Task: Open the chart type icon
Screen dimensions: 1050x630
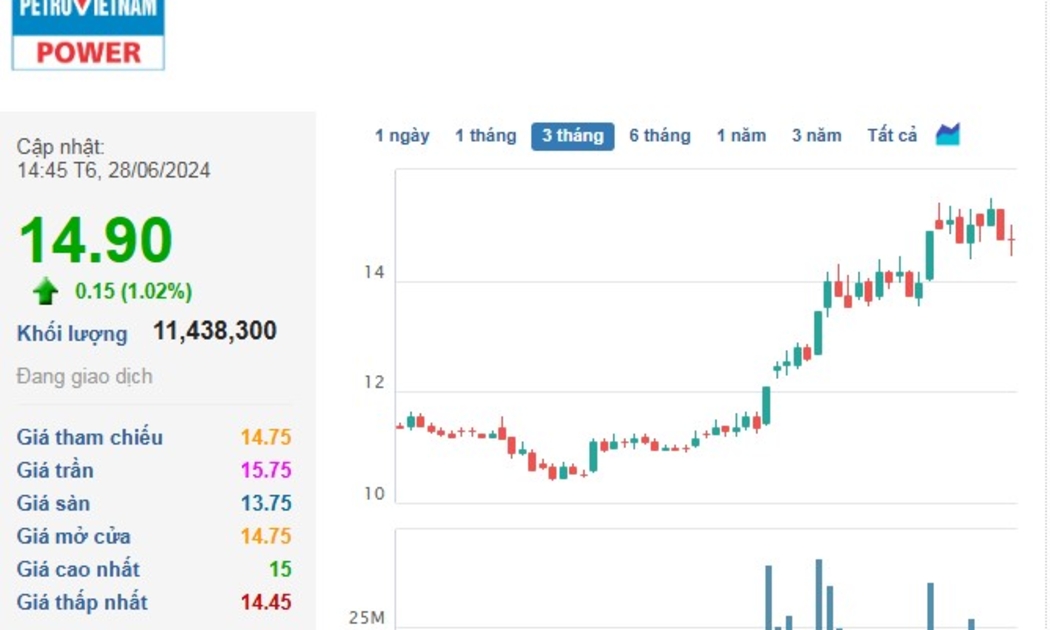Action: point(947,135)
